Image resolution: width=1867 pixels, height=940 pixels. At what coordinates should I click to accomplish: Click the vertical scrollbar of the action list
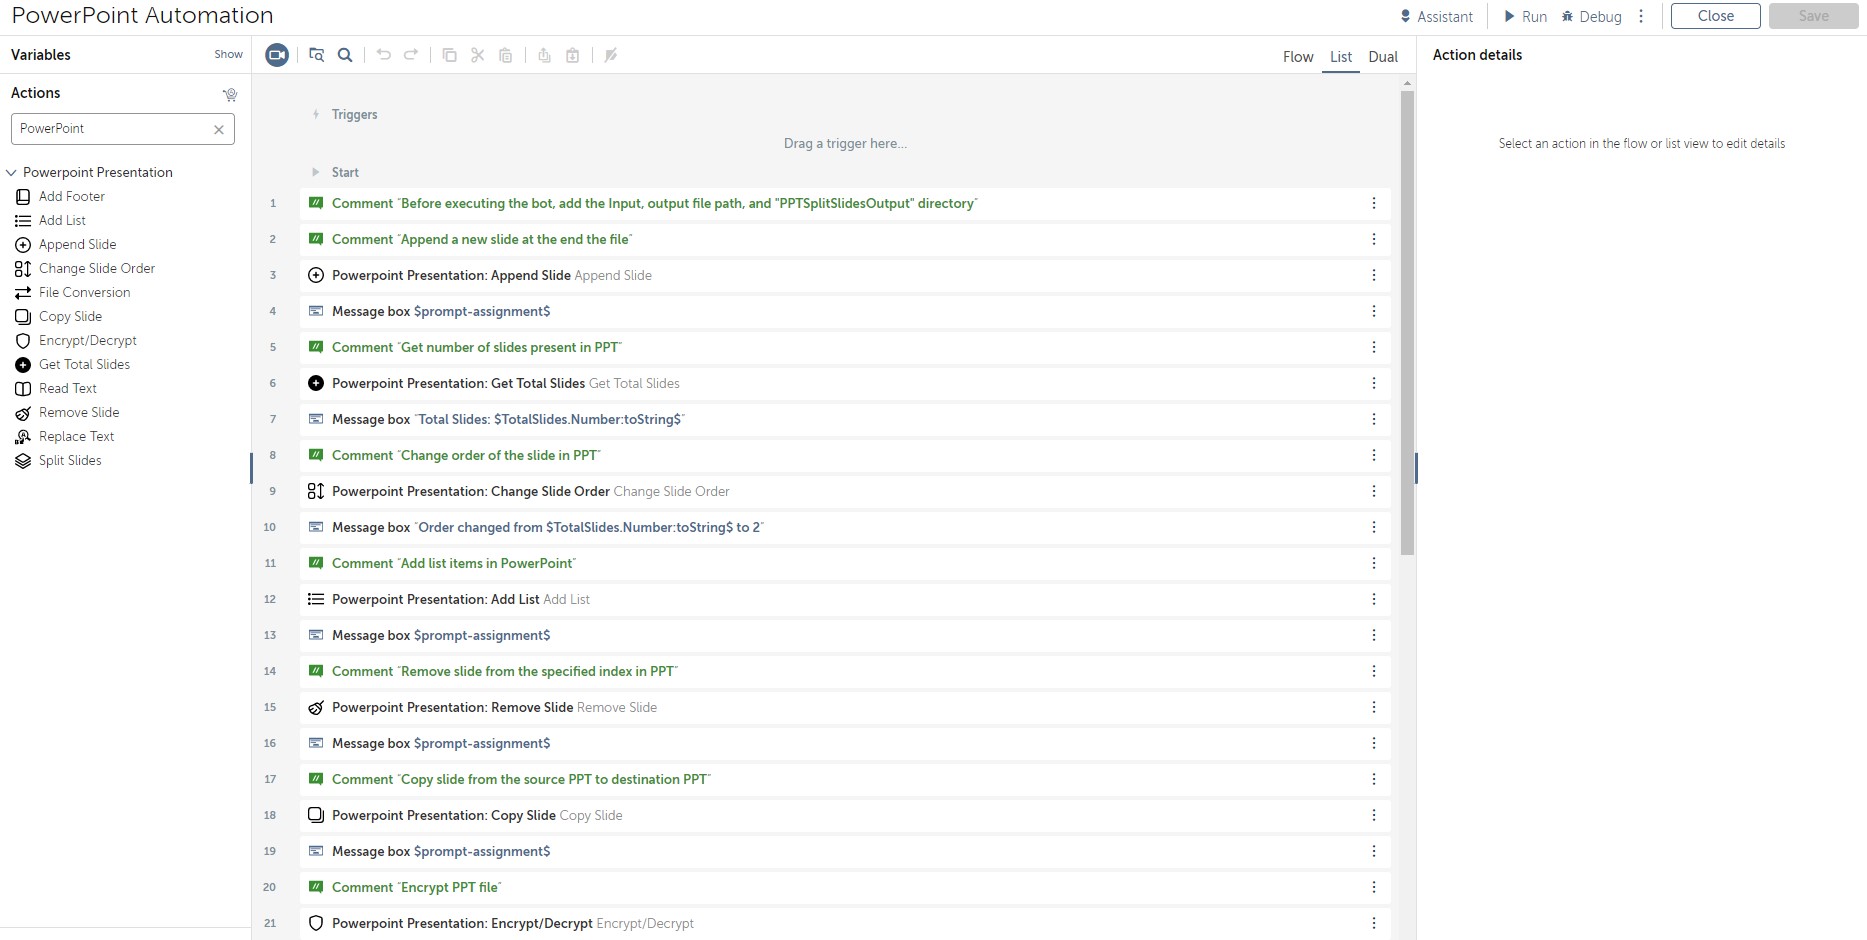click(x=1407, y=323)
